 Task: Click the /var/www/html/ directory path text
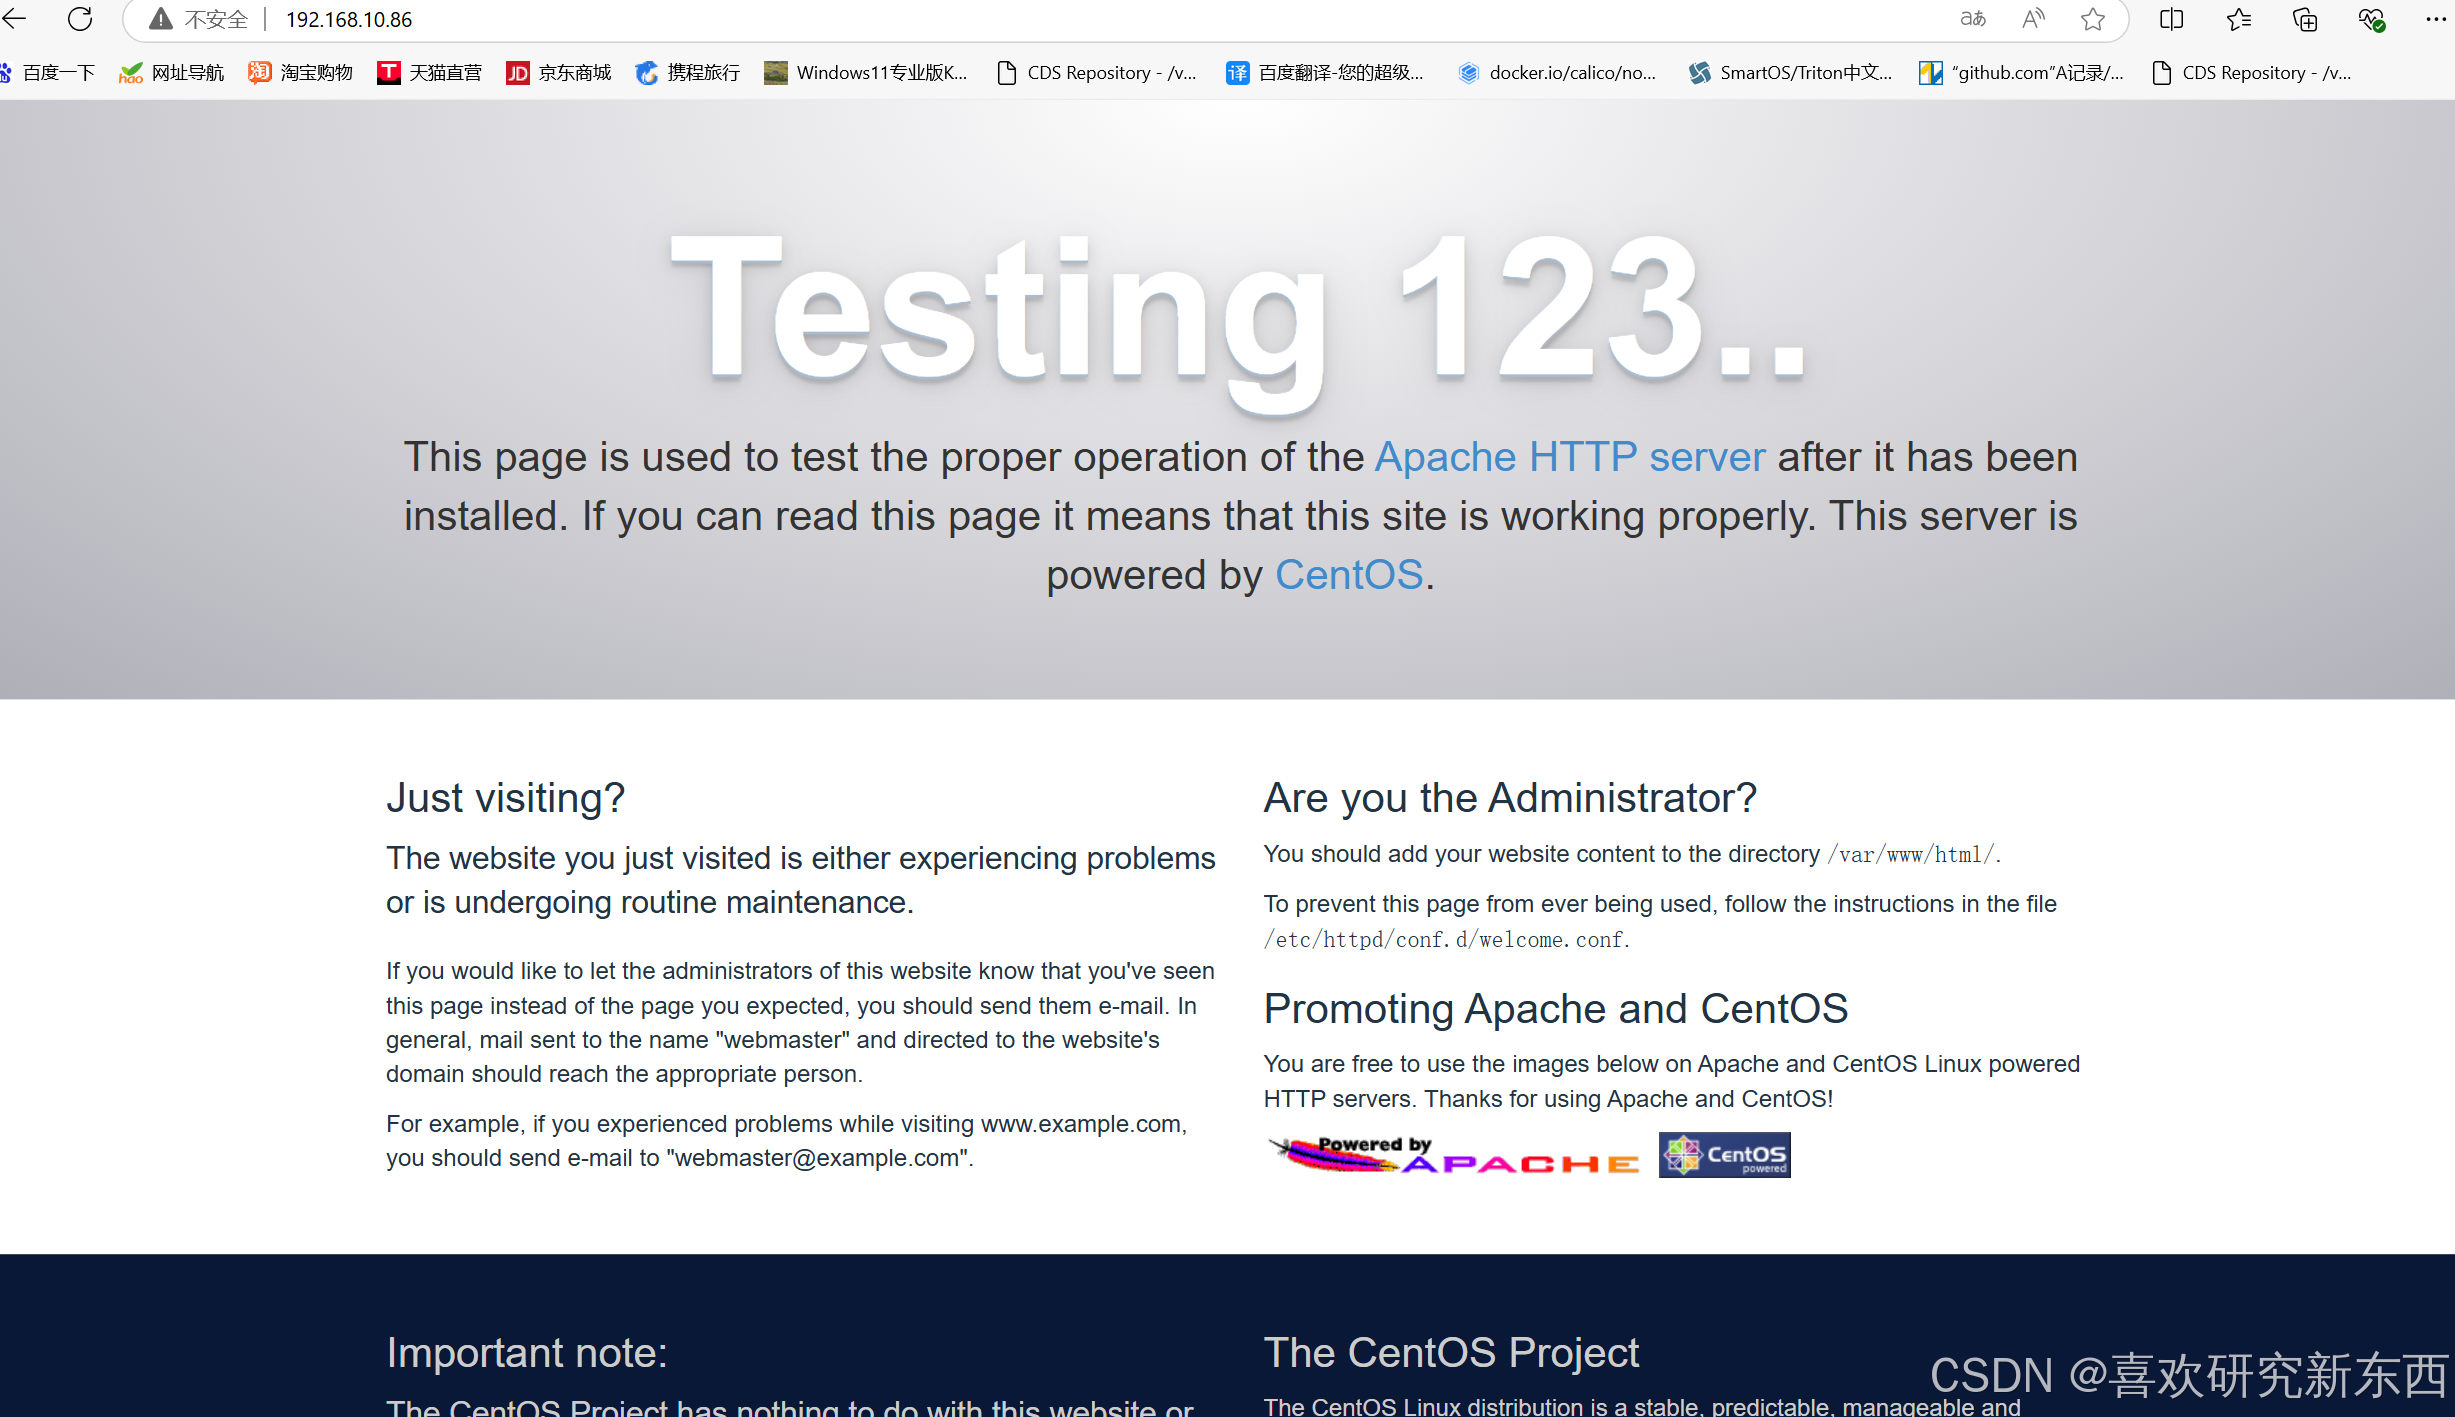(1911, 855)
